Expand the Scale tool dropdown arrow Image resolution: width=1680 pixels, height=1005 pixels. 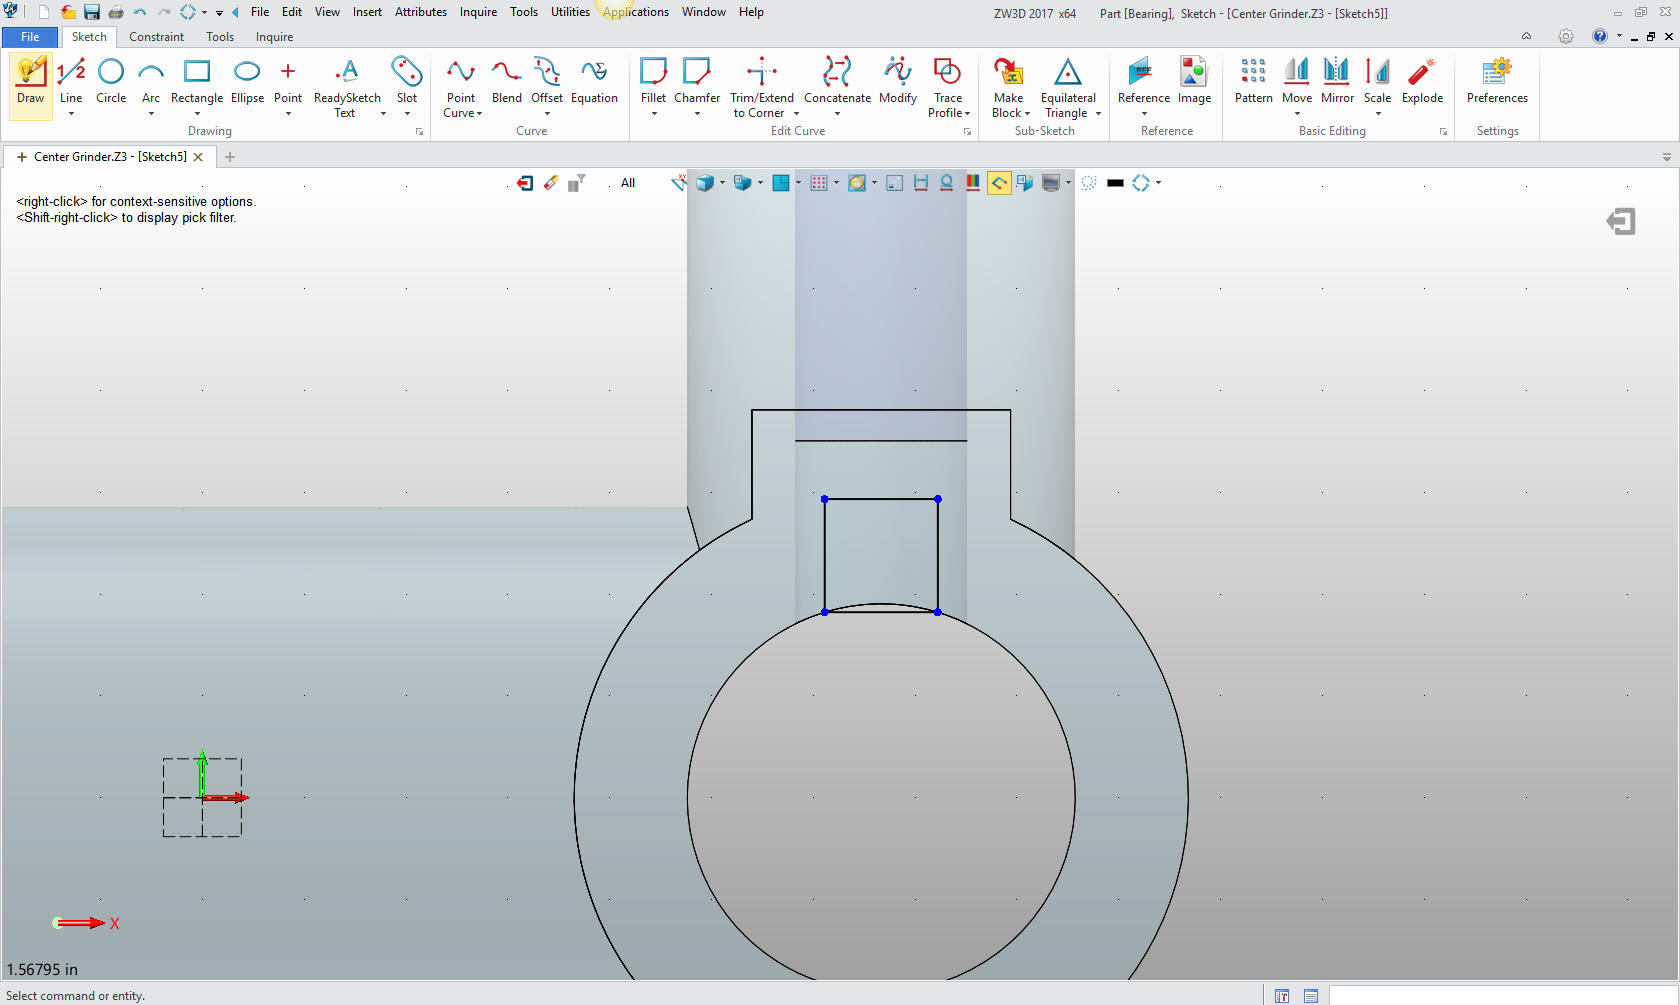pyautogui.click(x=1378, y=114)
